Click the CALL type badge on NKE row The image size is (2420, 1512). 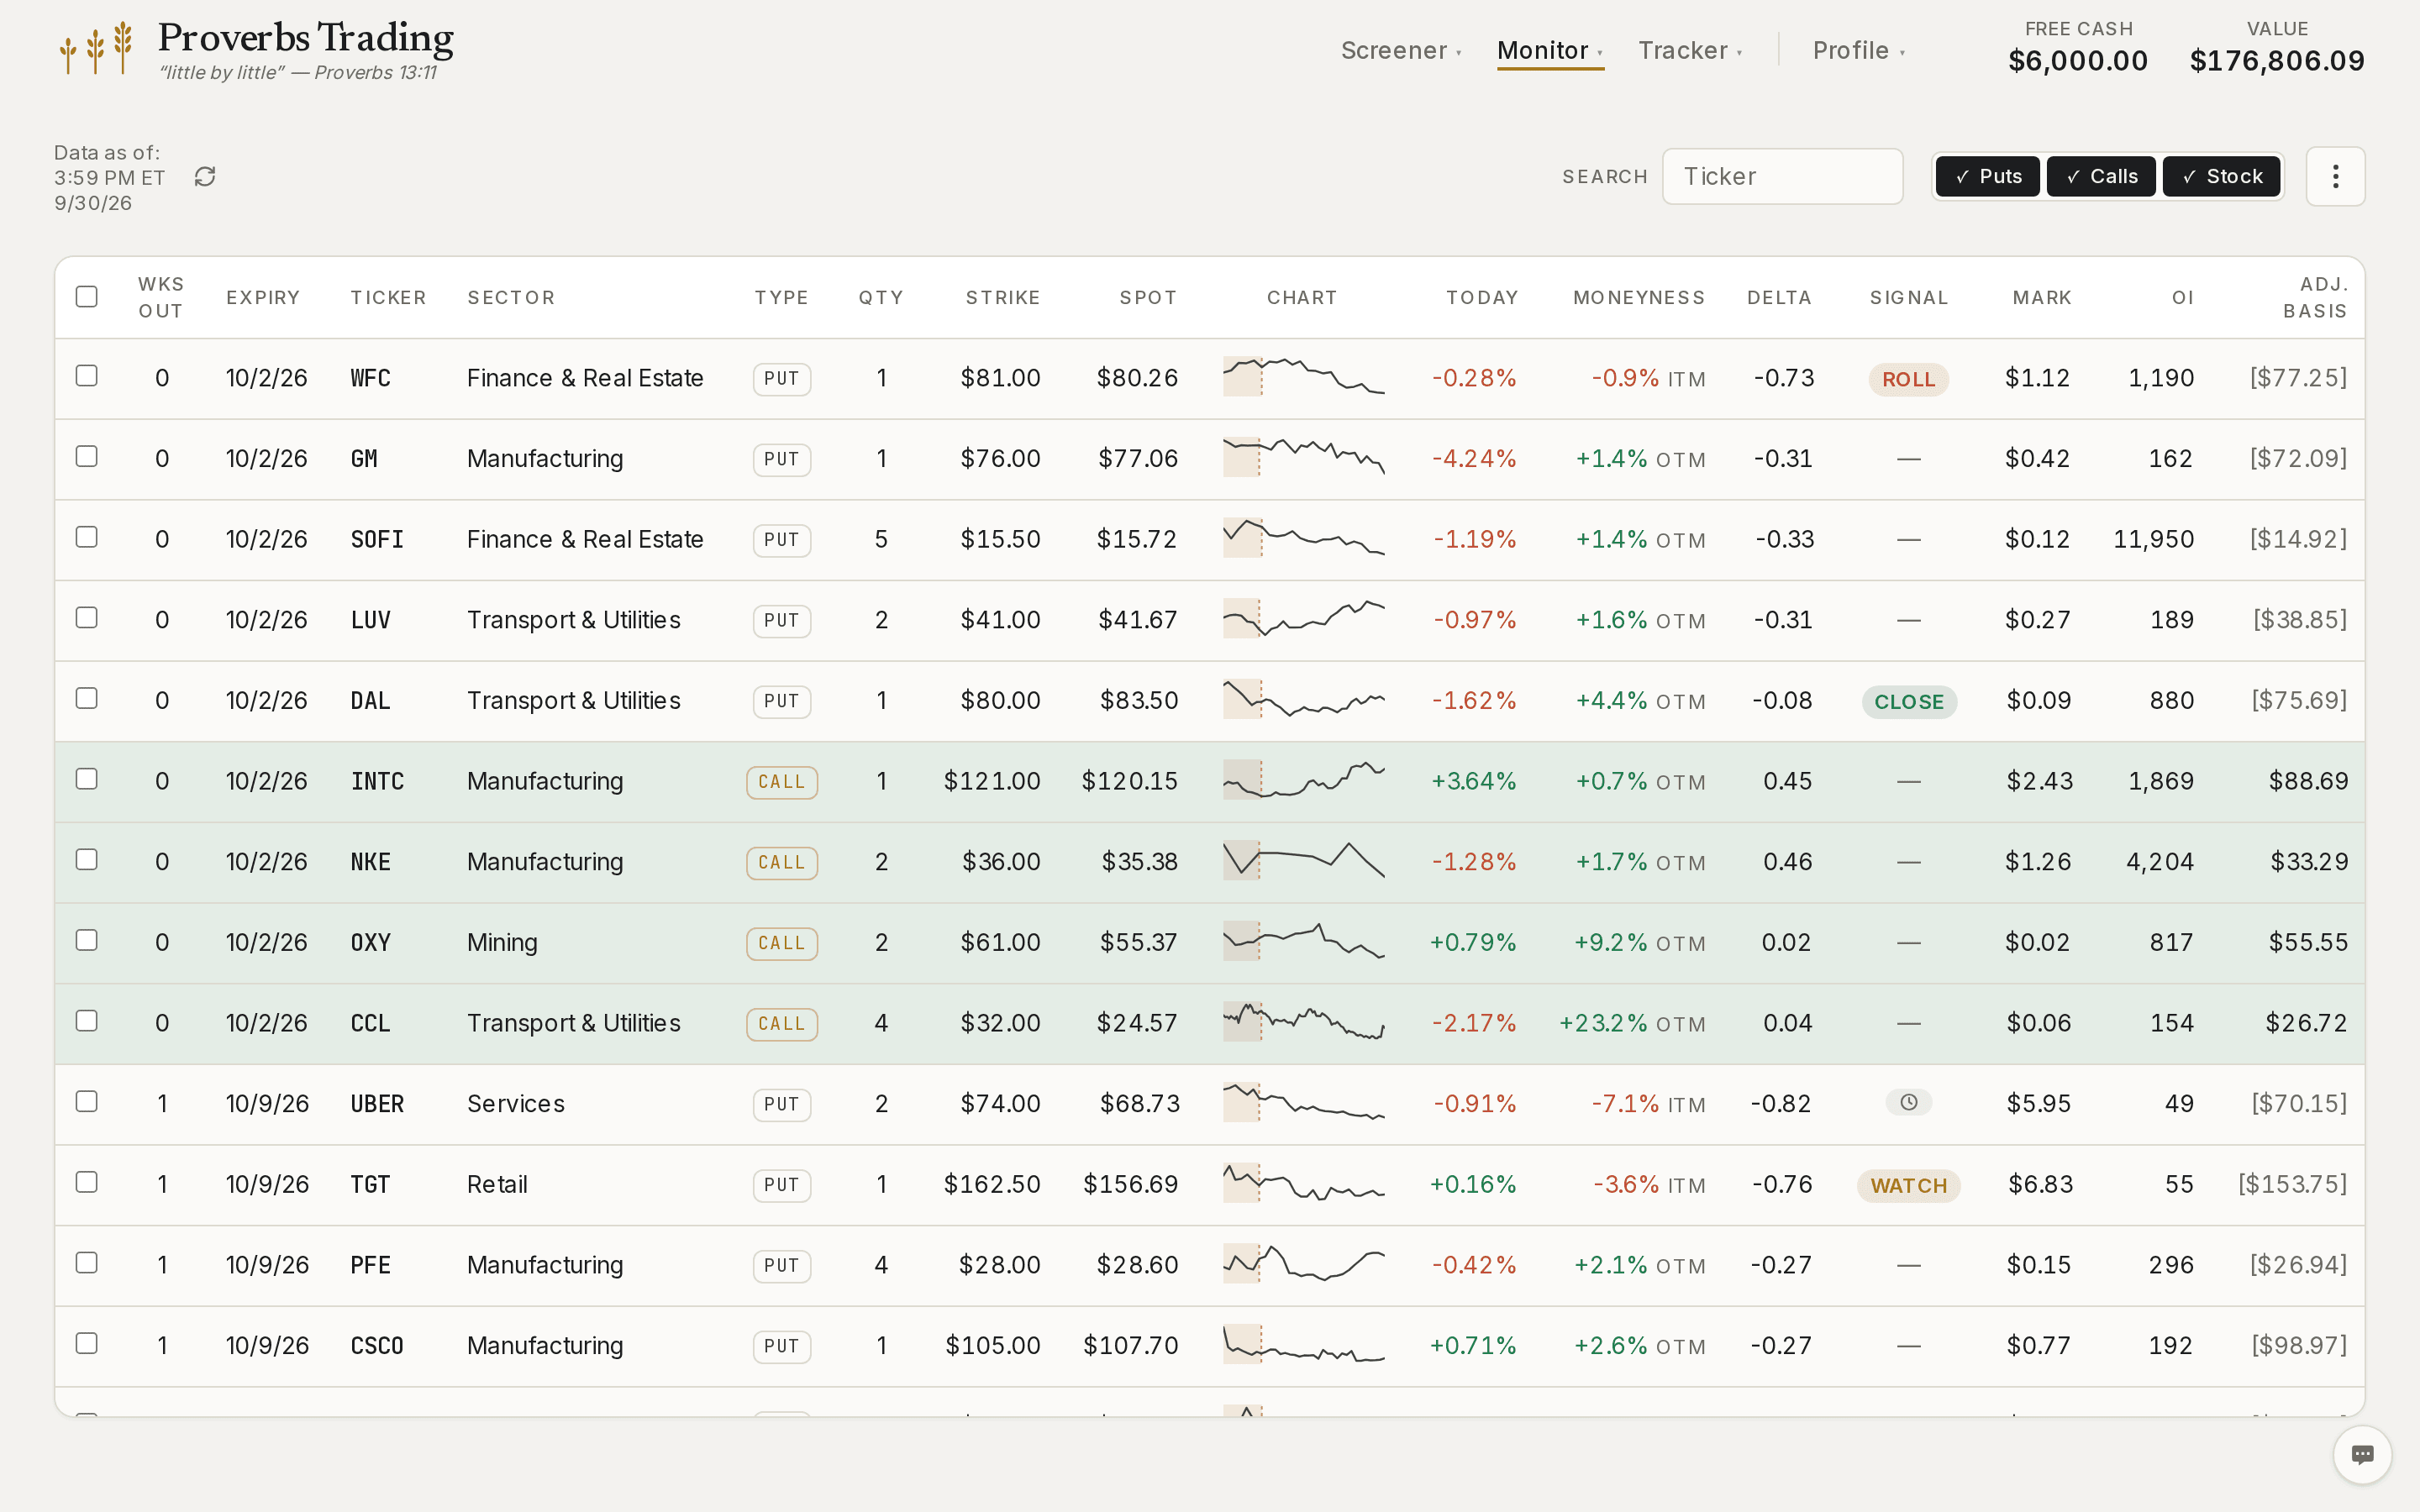781,863
